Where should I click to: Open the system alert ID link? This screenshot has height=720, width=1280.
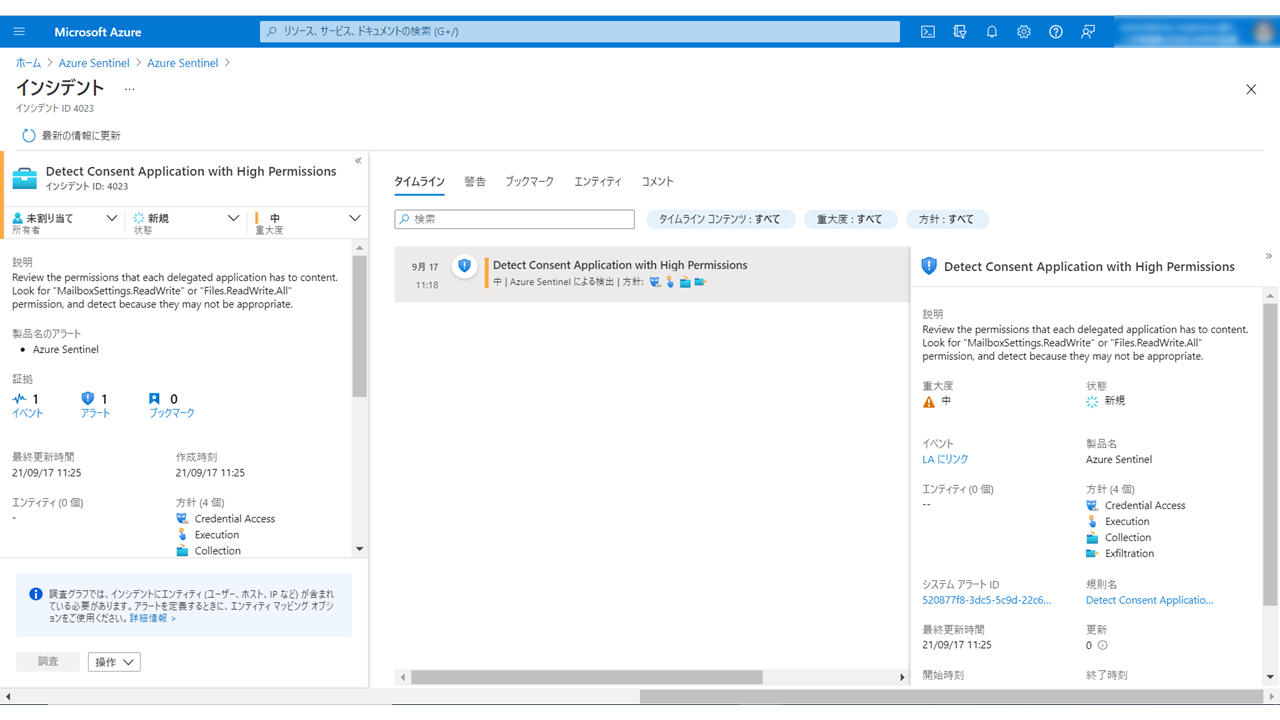pyautogui.click(x=986, y=601)
